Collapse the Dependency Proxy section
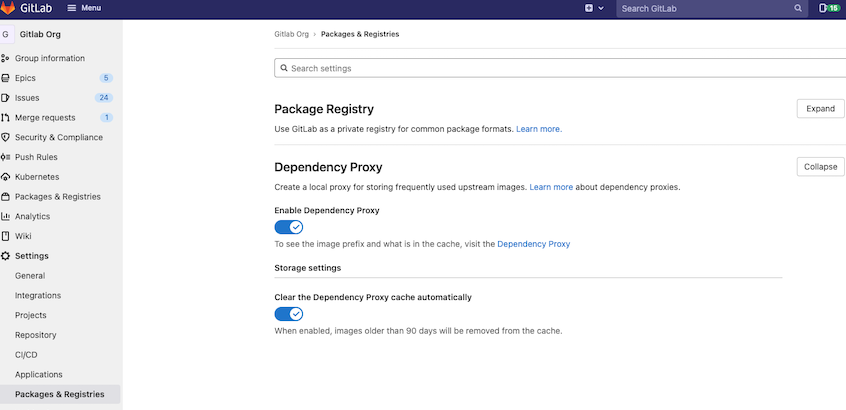 pos(821,167)
